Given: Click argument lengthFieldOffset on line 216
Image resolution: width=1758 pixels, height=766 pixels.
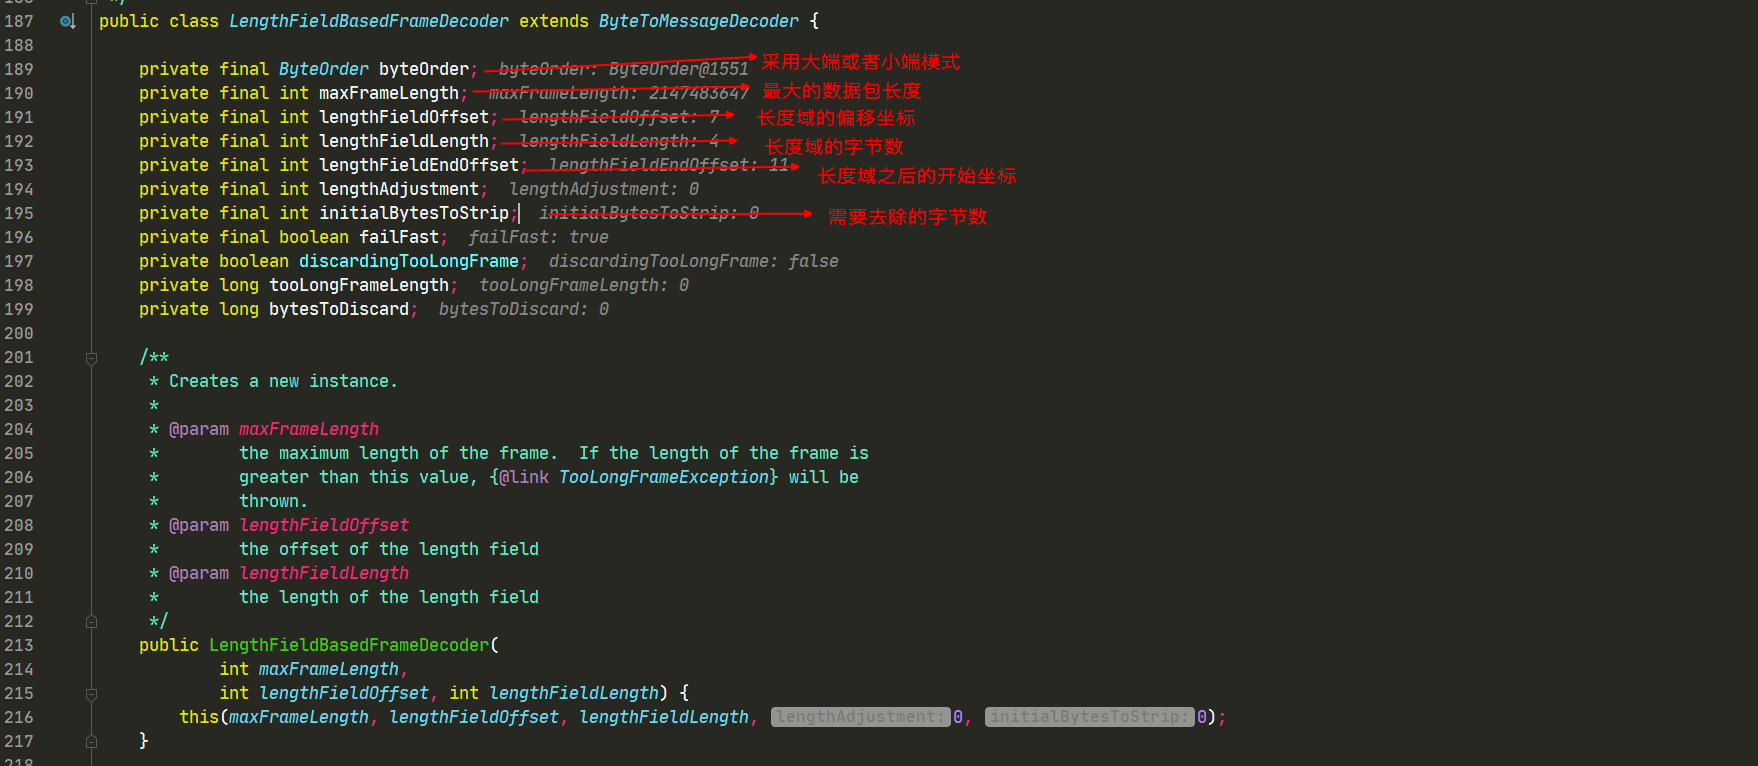Looking at the screenshot, I should [x=474, y=717].
